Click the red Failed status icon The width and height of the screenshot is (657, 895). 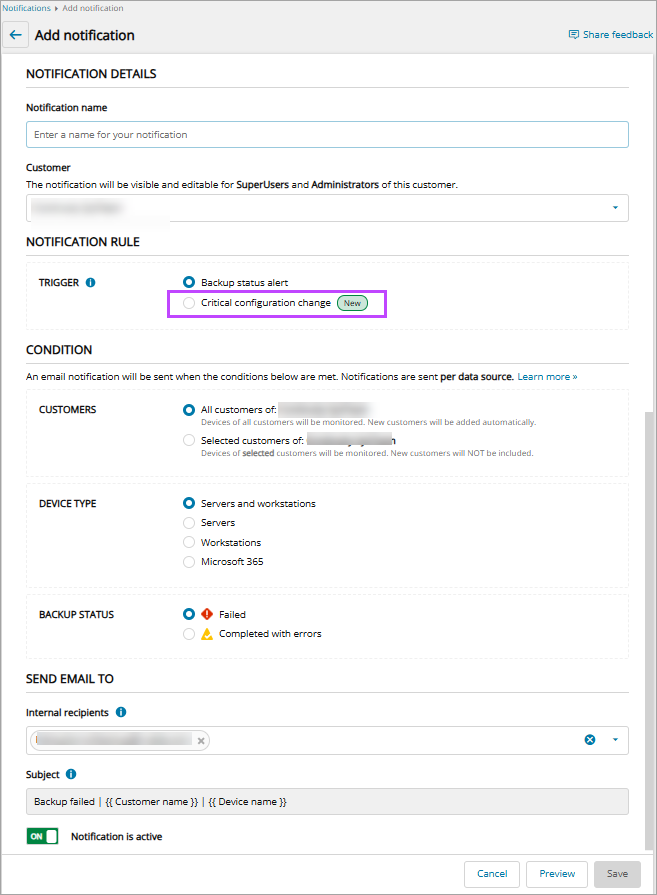click(x=207, y=615)
